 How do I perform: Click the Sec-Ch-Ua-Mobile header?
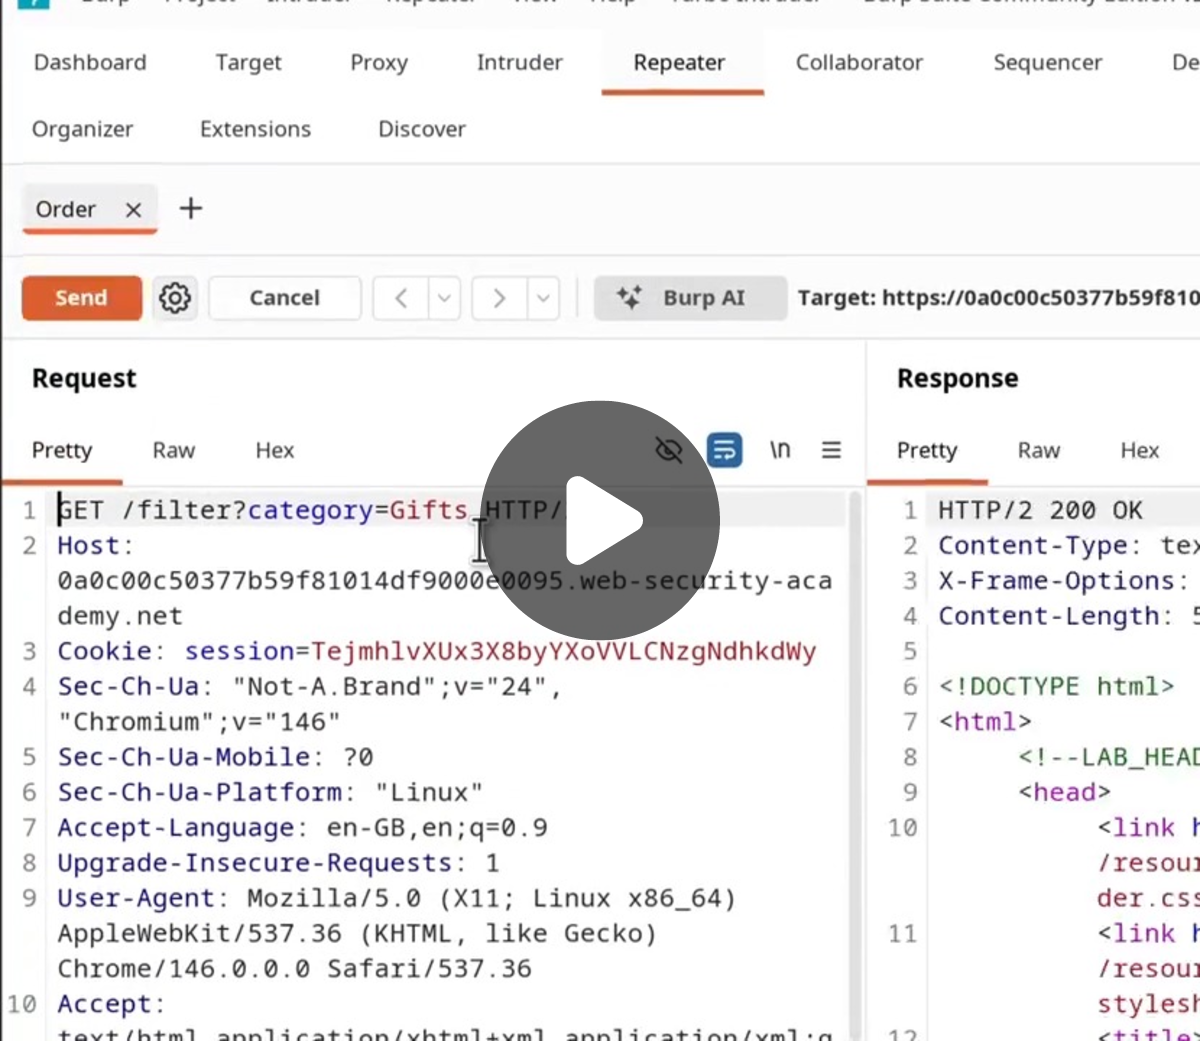point(215,757)
